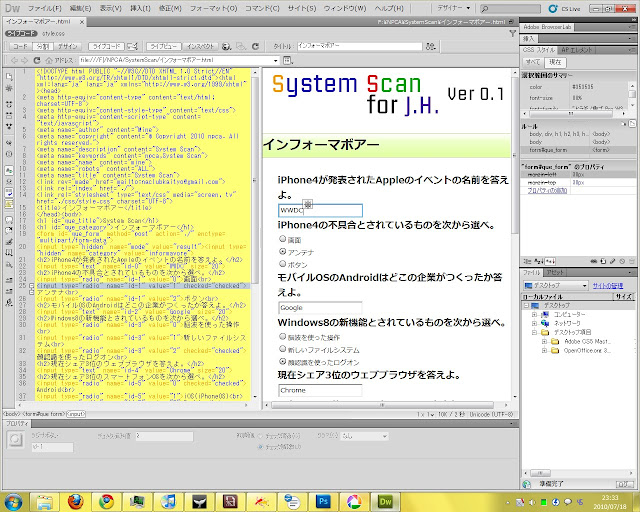
Task: Click the すべて button in CSS panel
Action: pos(533,62)
